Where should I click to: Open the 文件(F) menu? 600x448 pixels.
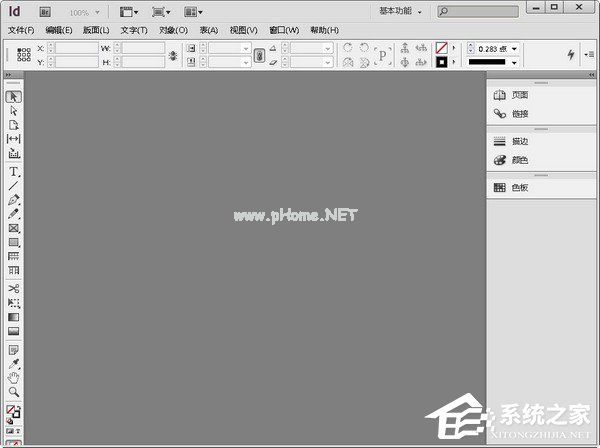[x=21, y=30]
